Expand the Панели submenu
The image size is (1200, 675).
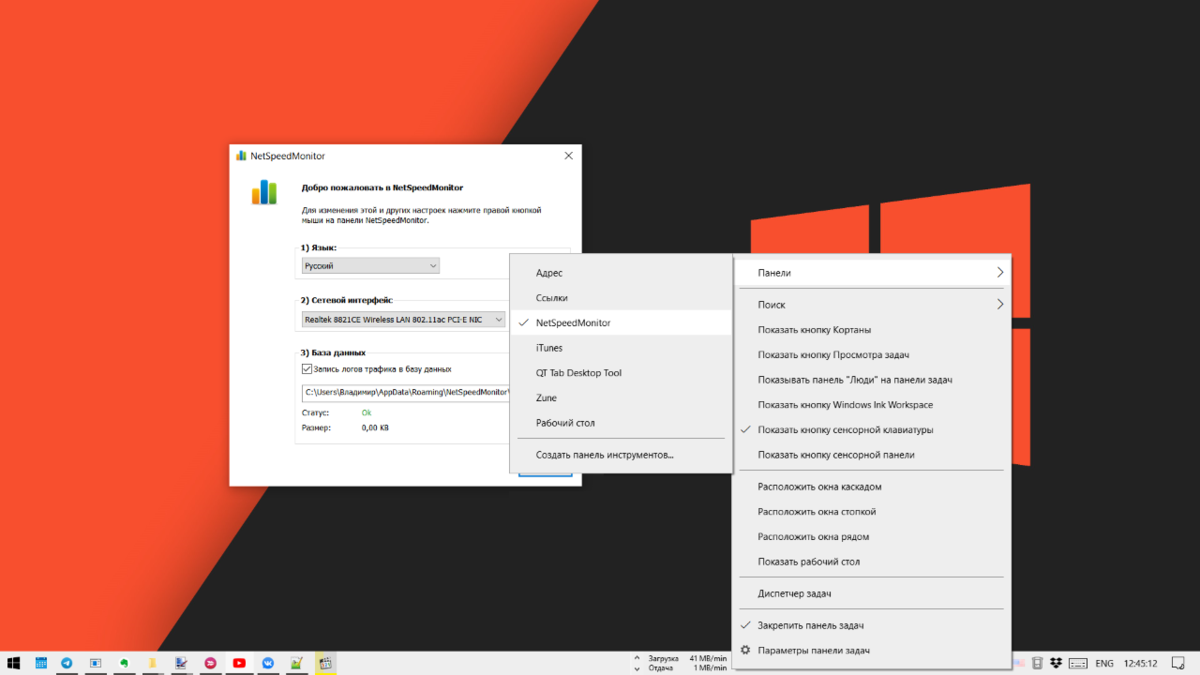pos(871,273)
